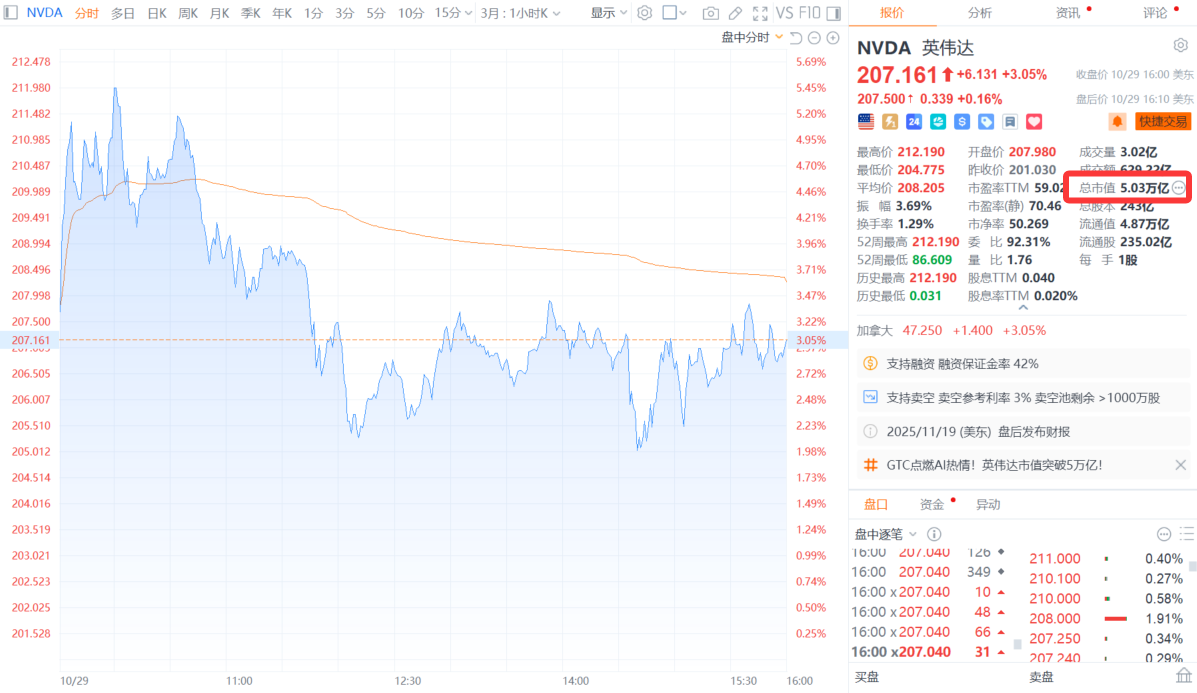1197x693 pixels.
Task: Select the 盘口 order book tab
Action: pos(876,504)
